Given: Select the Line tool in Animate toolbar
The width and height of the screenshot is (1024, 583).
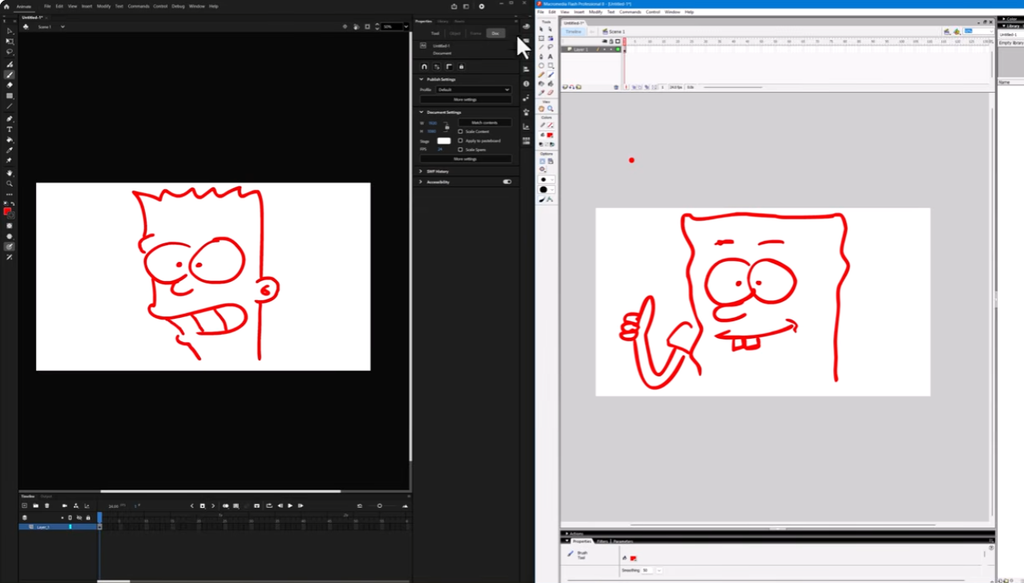Looking at the screenshot, I should pyautogui.click(x=9, y=106).
